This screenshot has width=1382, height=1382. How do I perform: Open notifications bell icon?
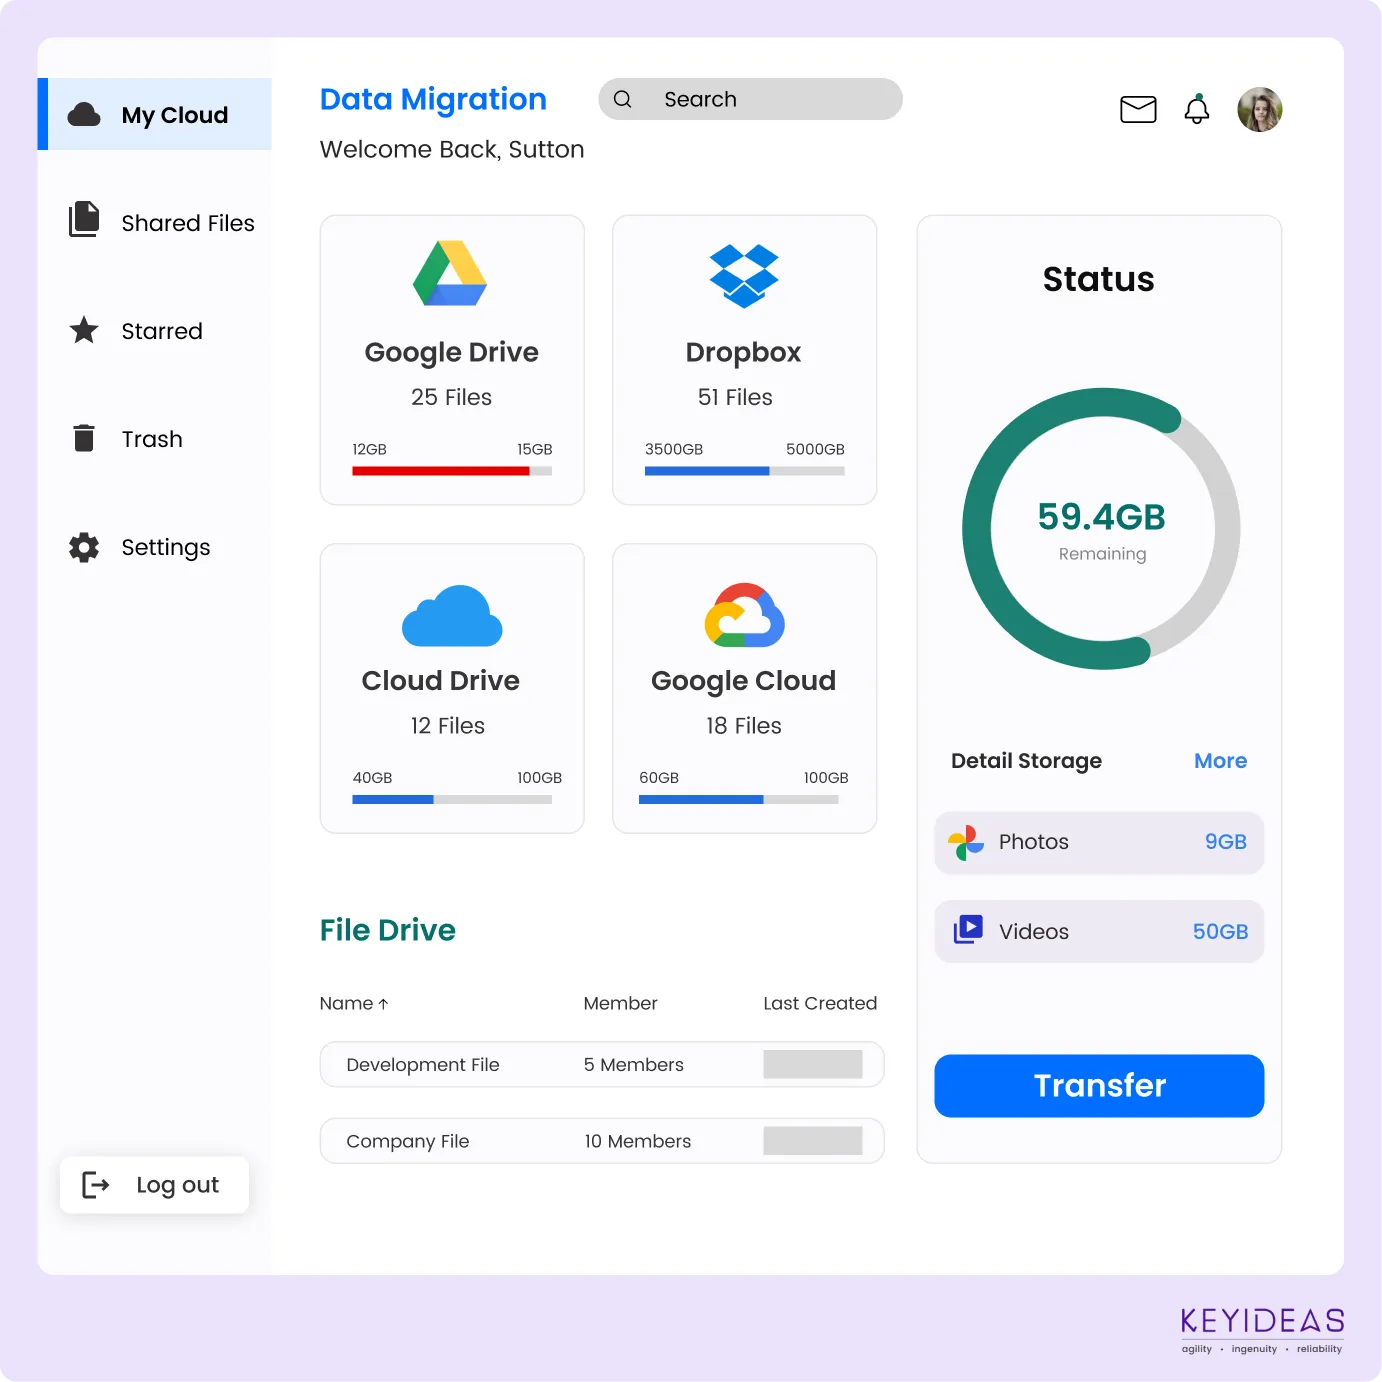tap(1197, 109)
